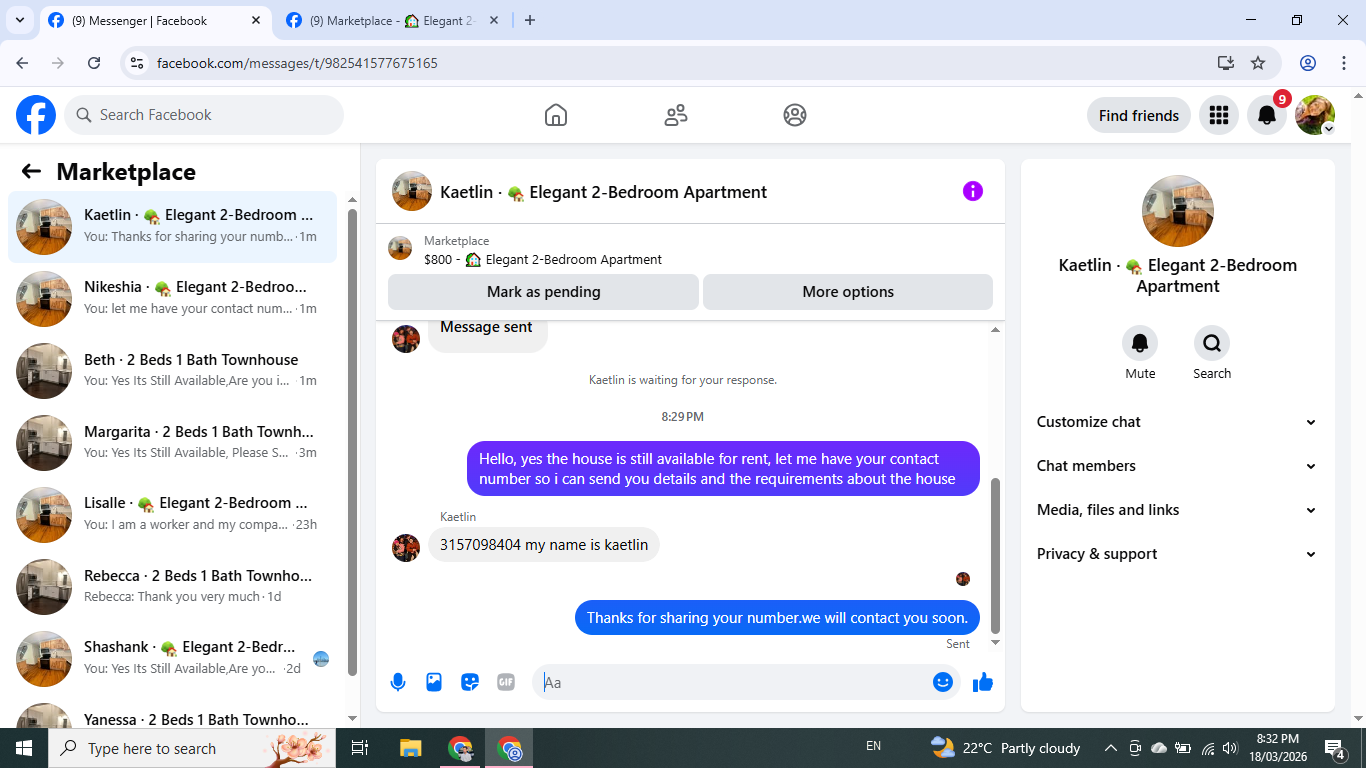Viewport: 1366px width, 768px height.
Task: Open Margarita conversation in chat list
Action: (172, 443)
